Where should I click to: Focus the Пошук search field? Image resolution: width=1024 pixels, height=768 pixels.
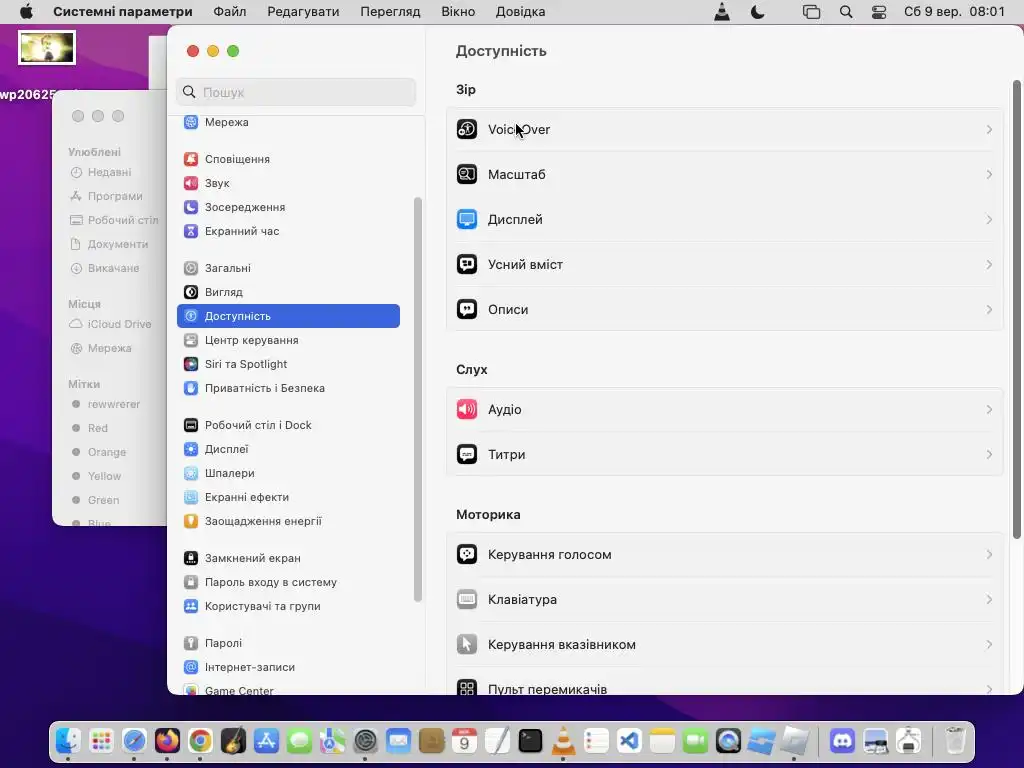[296, 92]
